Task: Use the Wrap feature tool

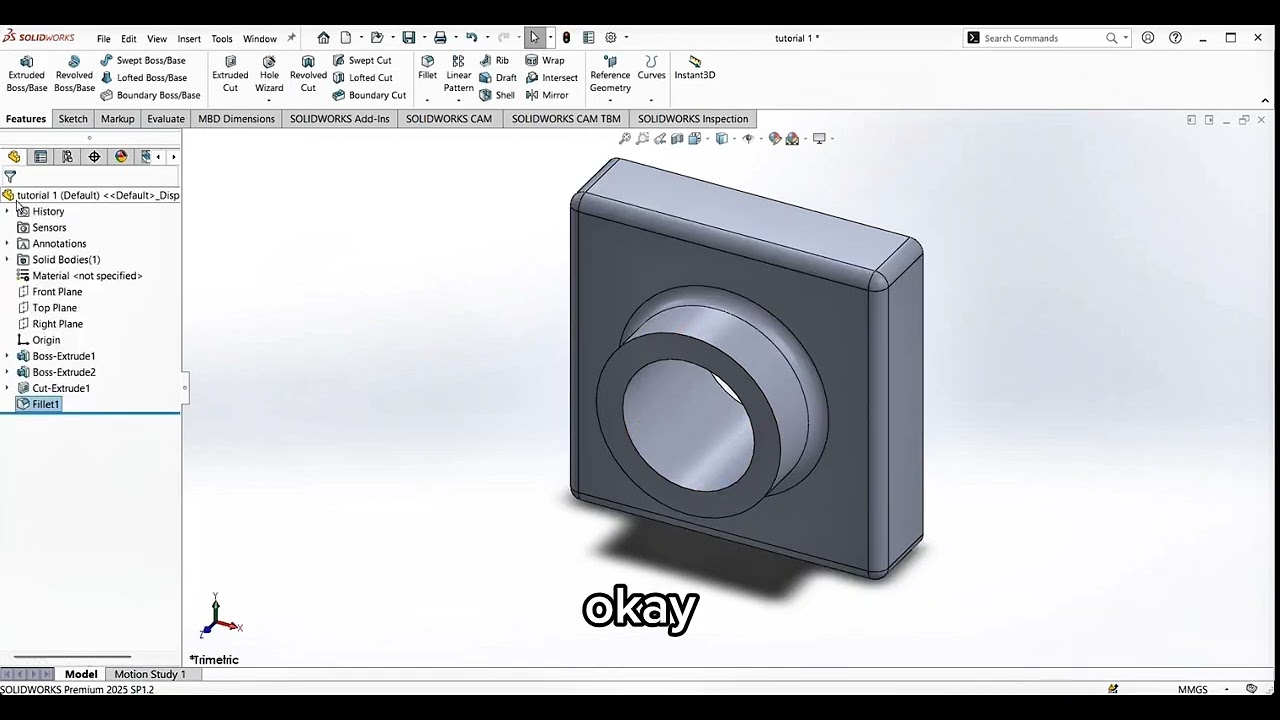Action: (x=545, y=60)
